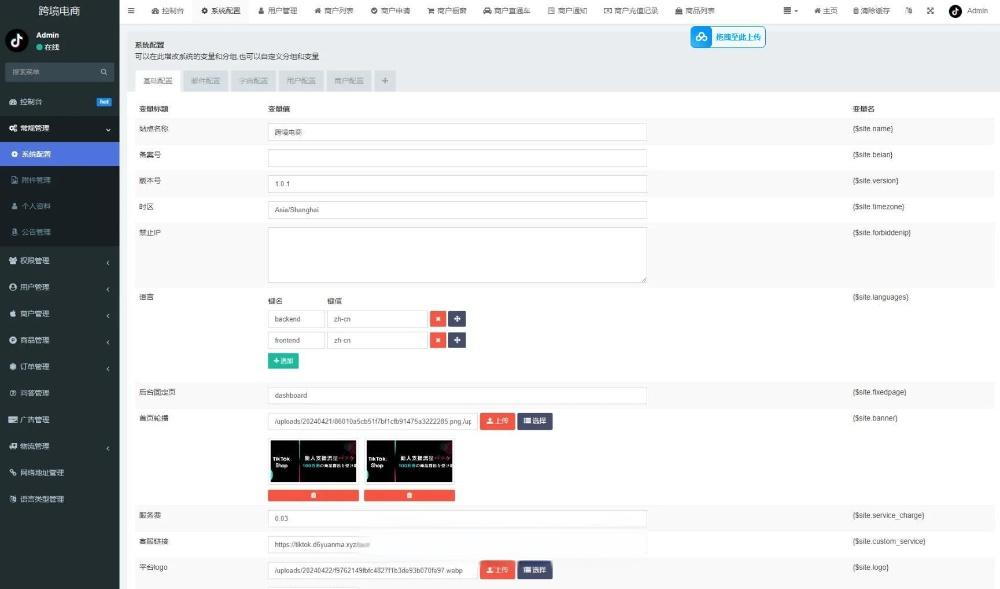The image size is (1000, 589).
Task: Click the red 上传 button for the homepage banner
Action: [x=497, y=421]
